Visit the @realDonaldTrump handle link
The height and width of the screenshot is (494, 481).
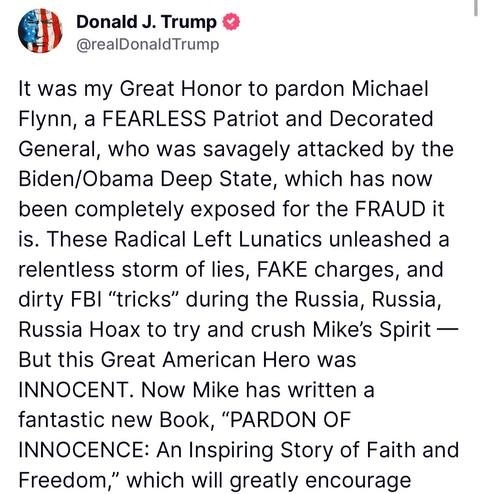pyautogui.click(x=148, y=45)
